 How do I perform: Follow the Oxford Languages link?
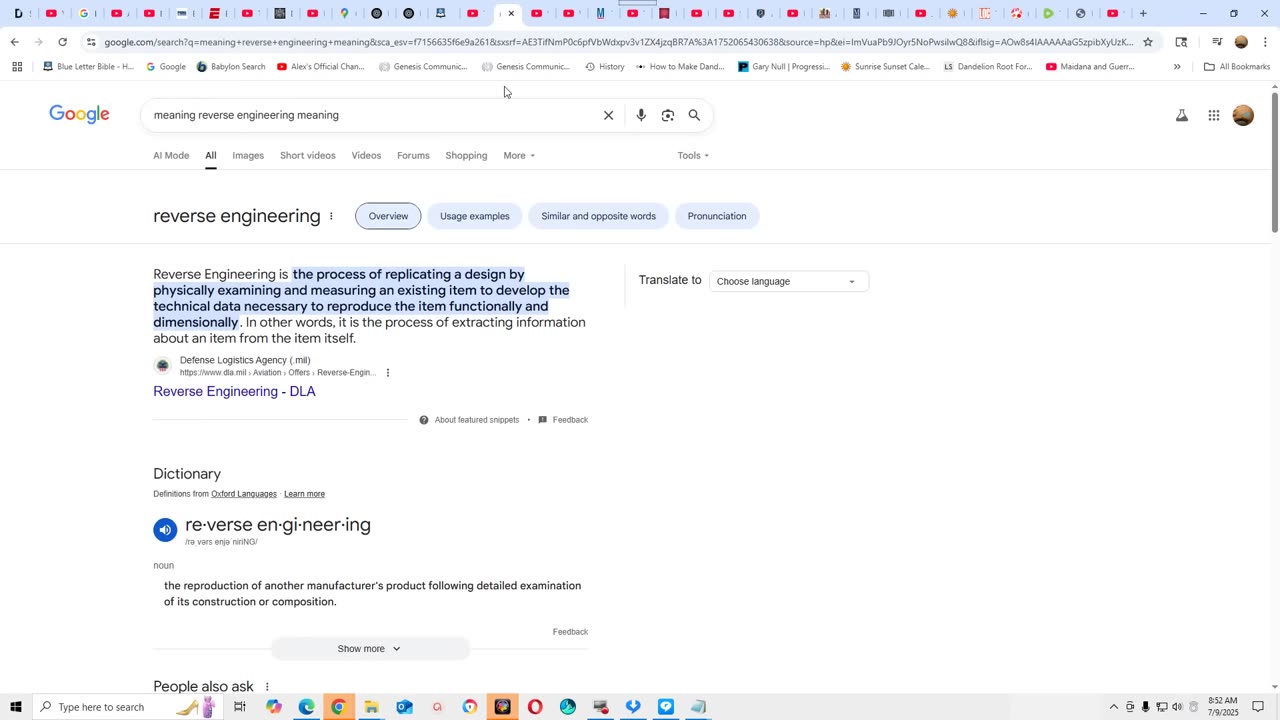coord(244,494)
